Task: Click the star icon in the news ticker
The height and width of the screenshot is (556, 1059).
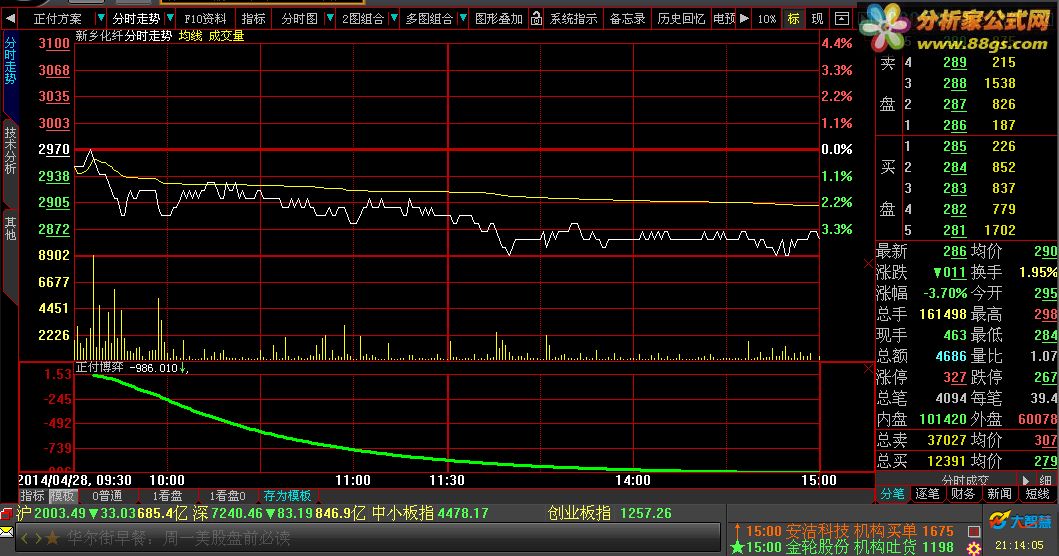Action: [x=53, y=538]
